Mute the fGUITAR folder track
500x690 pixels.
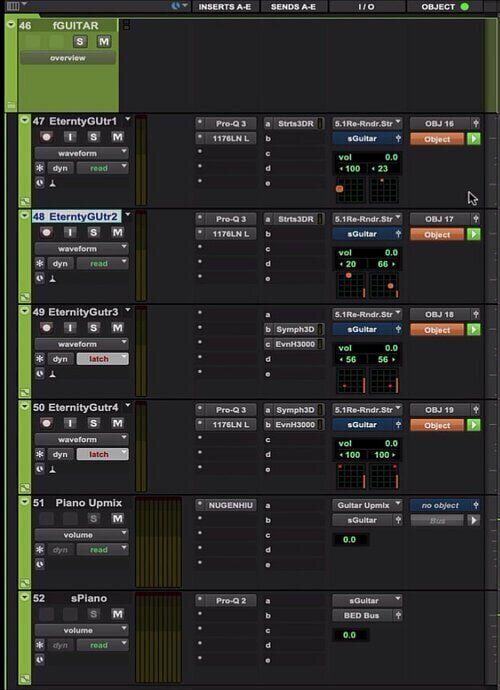(104, 42)
